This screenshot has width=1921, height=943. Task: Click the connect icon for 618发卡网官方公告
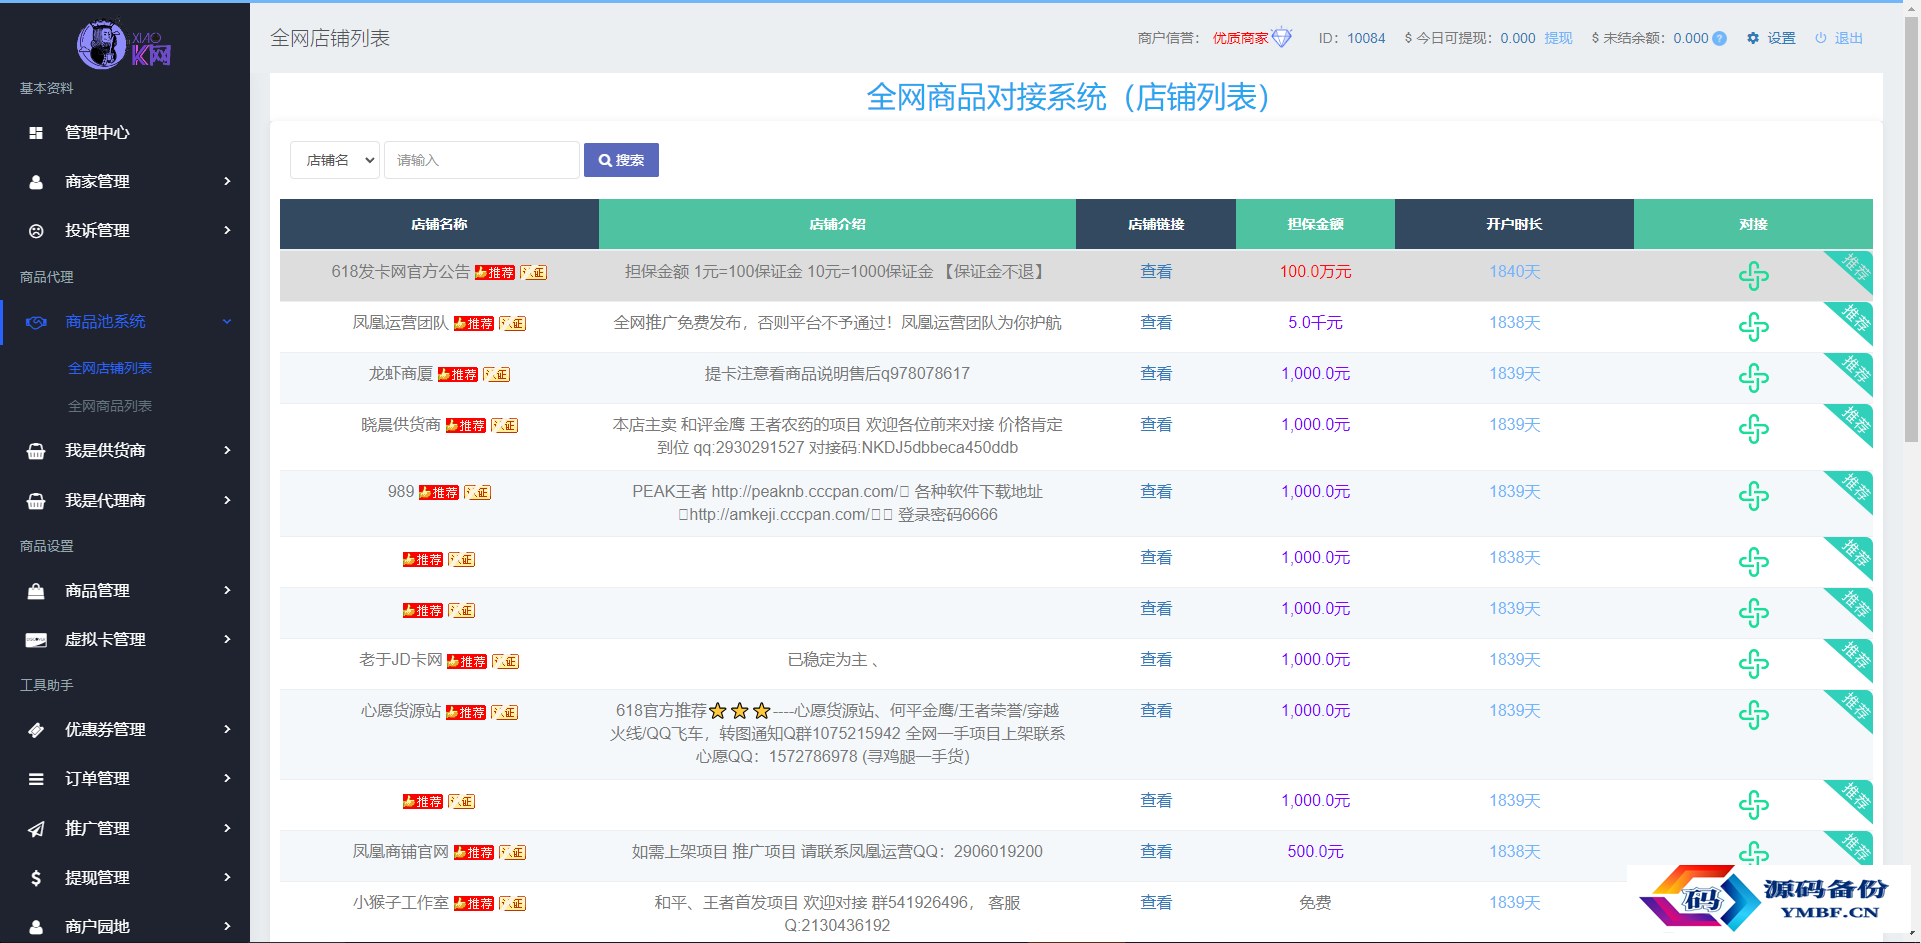[1753, 276]
